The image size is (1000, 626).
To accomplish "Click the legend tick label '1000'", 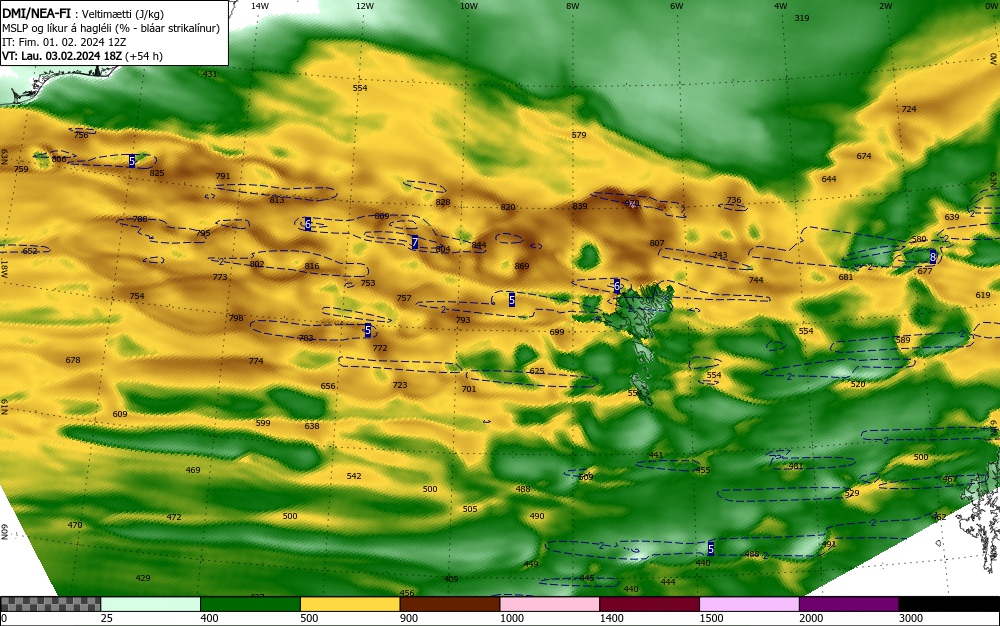I will [x=512, y=618].
